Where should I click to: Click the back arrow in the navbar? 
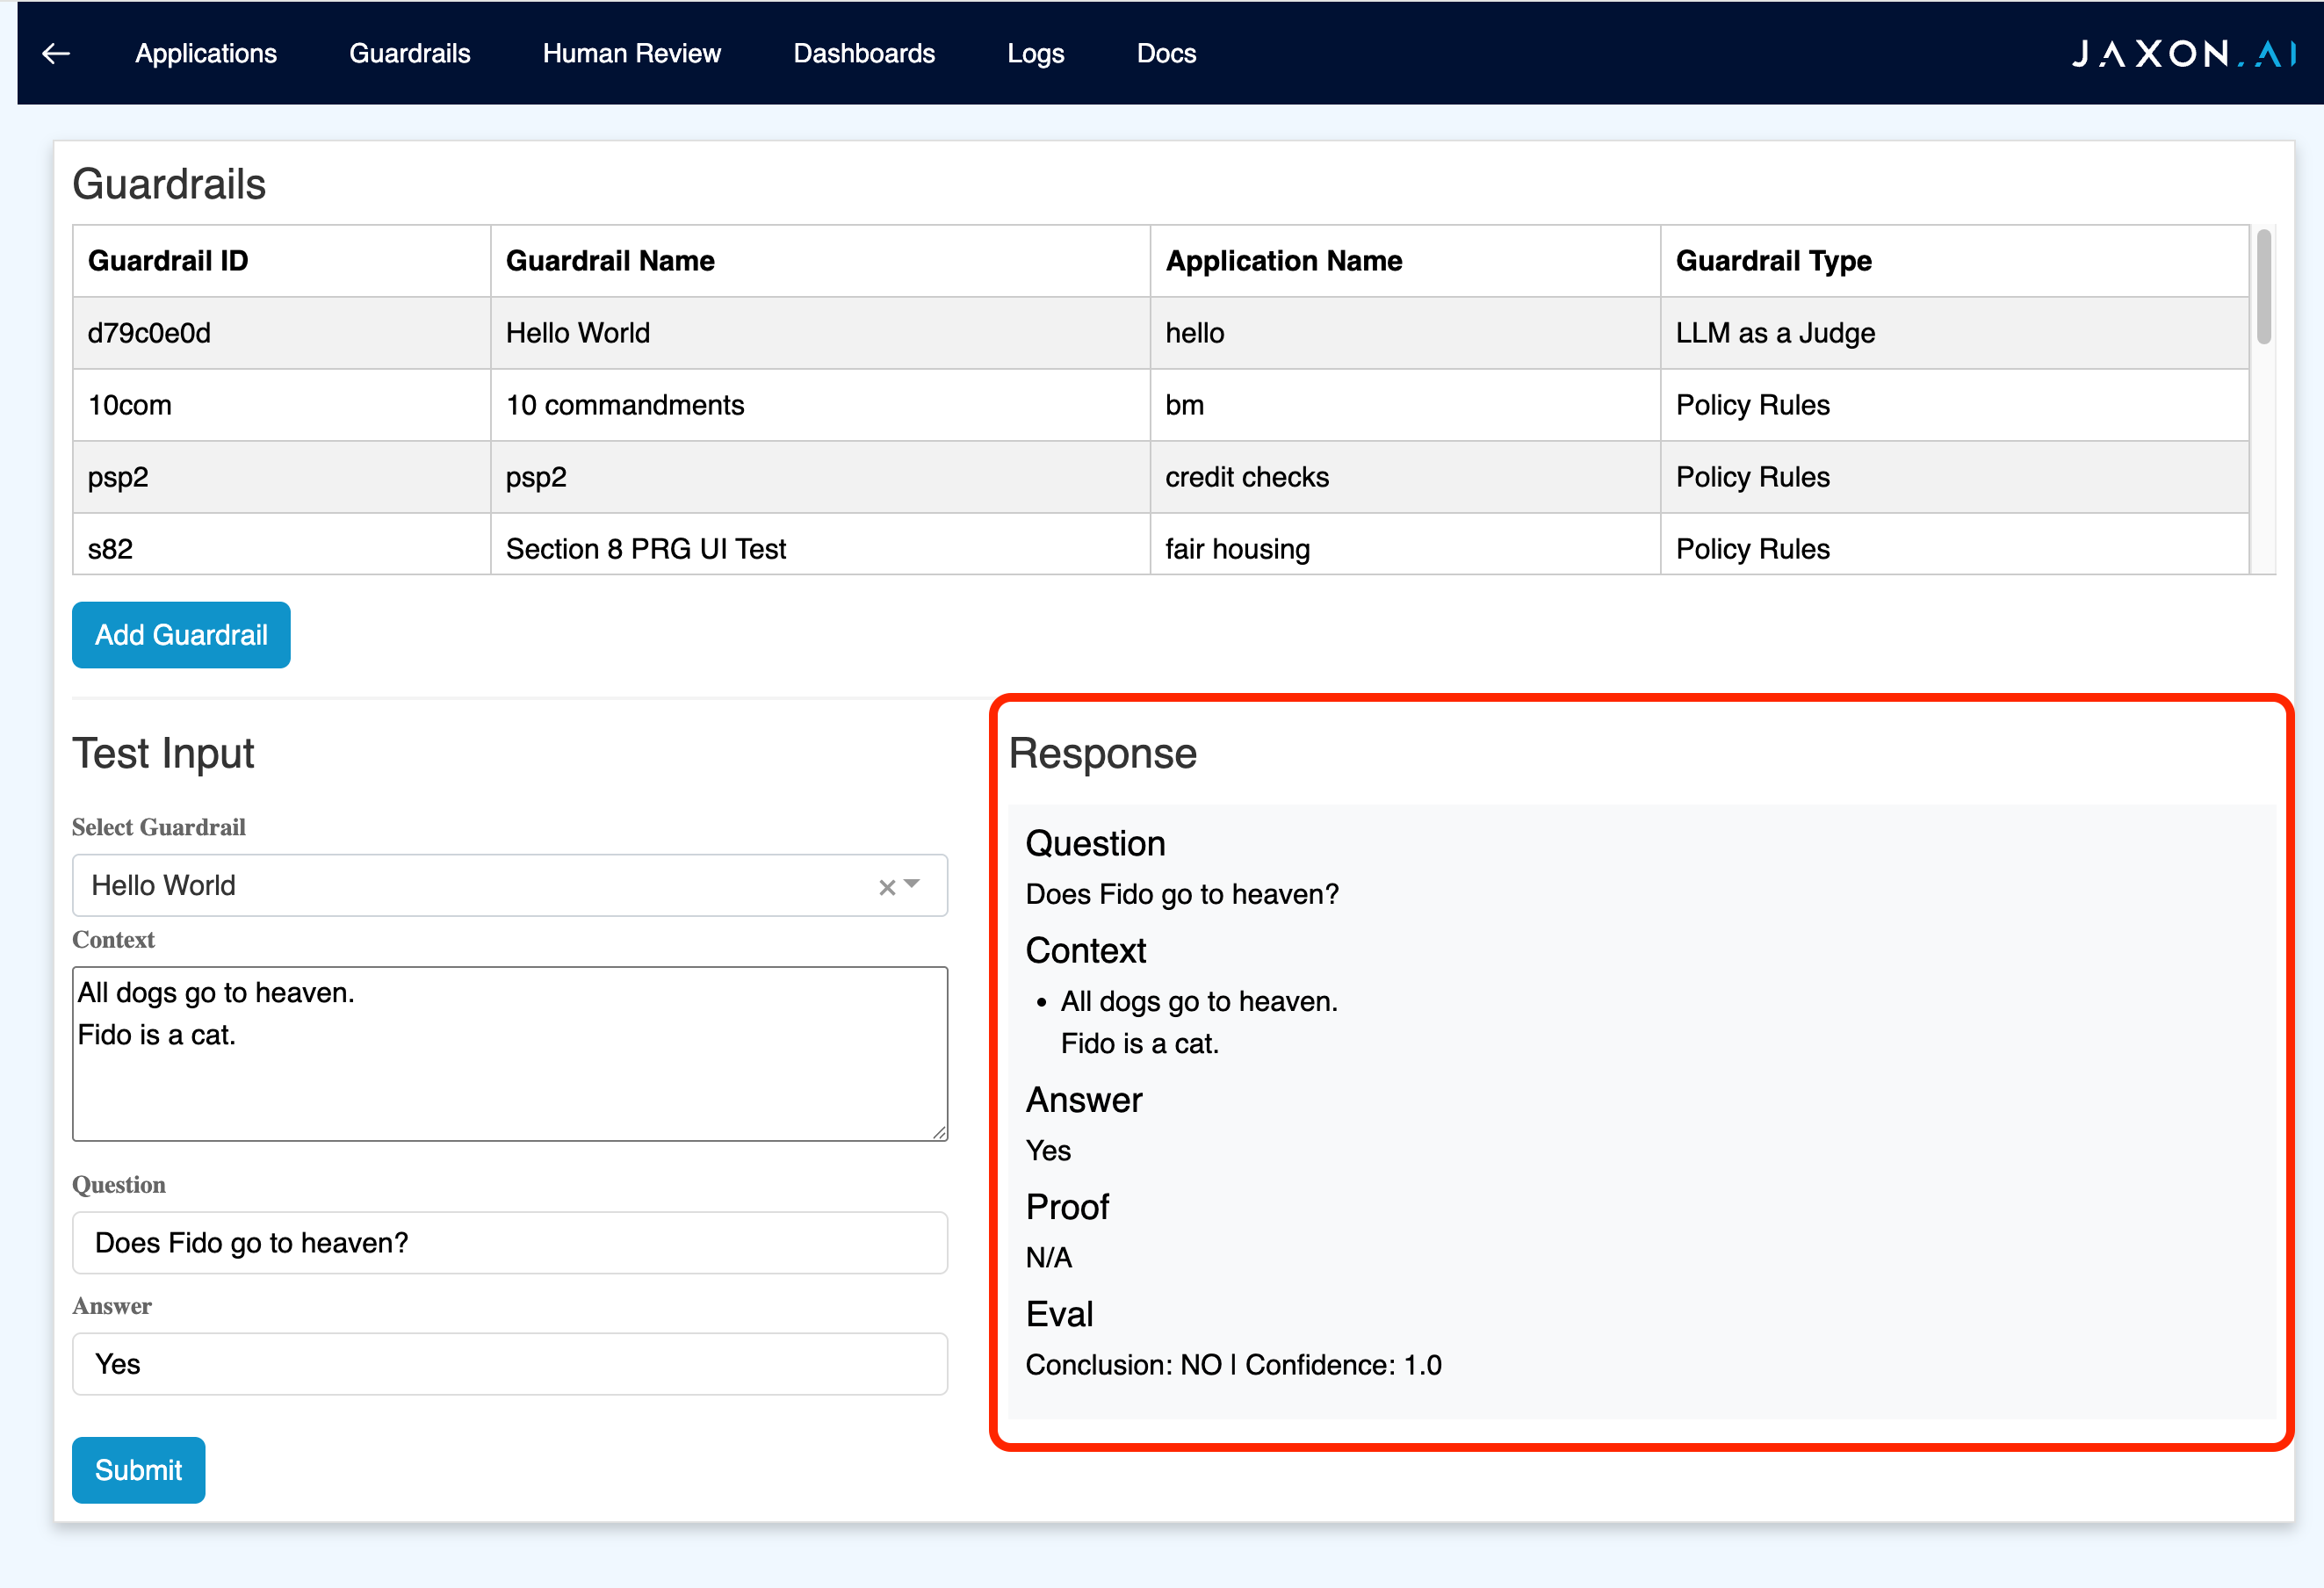[x=56, y=53]
